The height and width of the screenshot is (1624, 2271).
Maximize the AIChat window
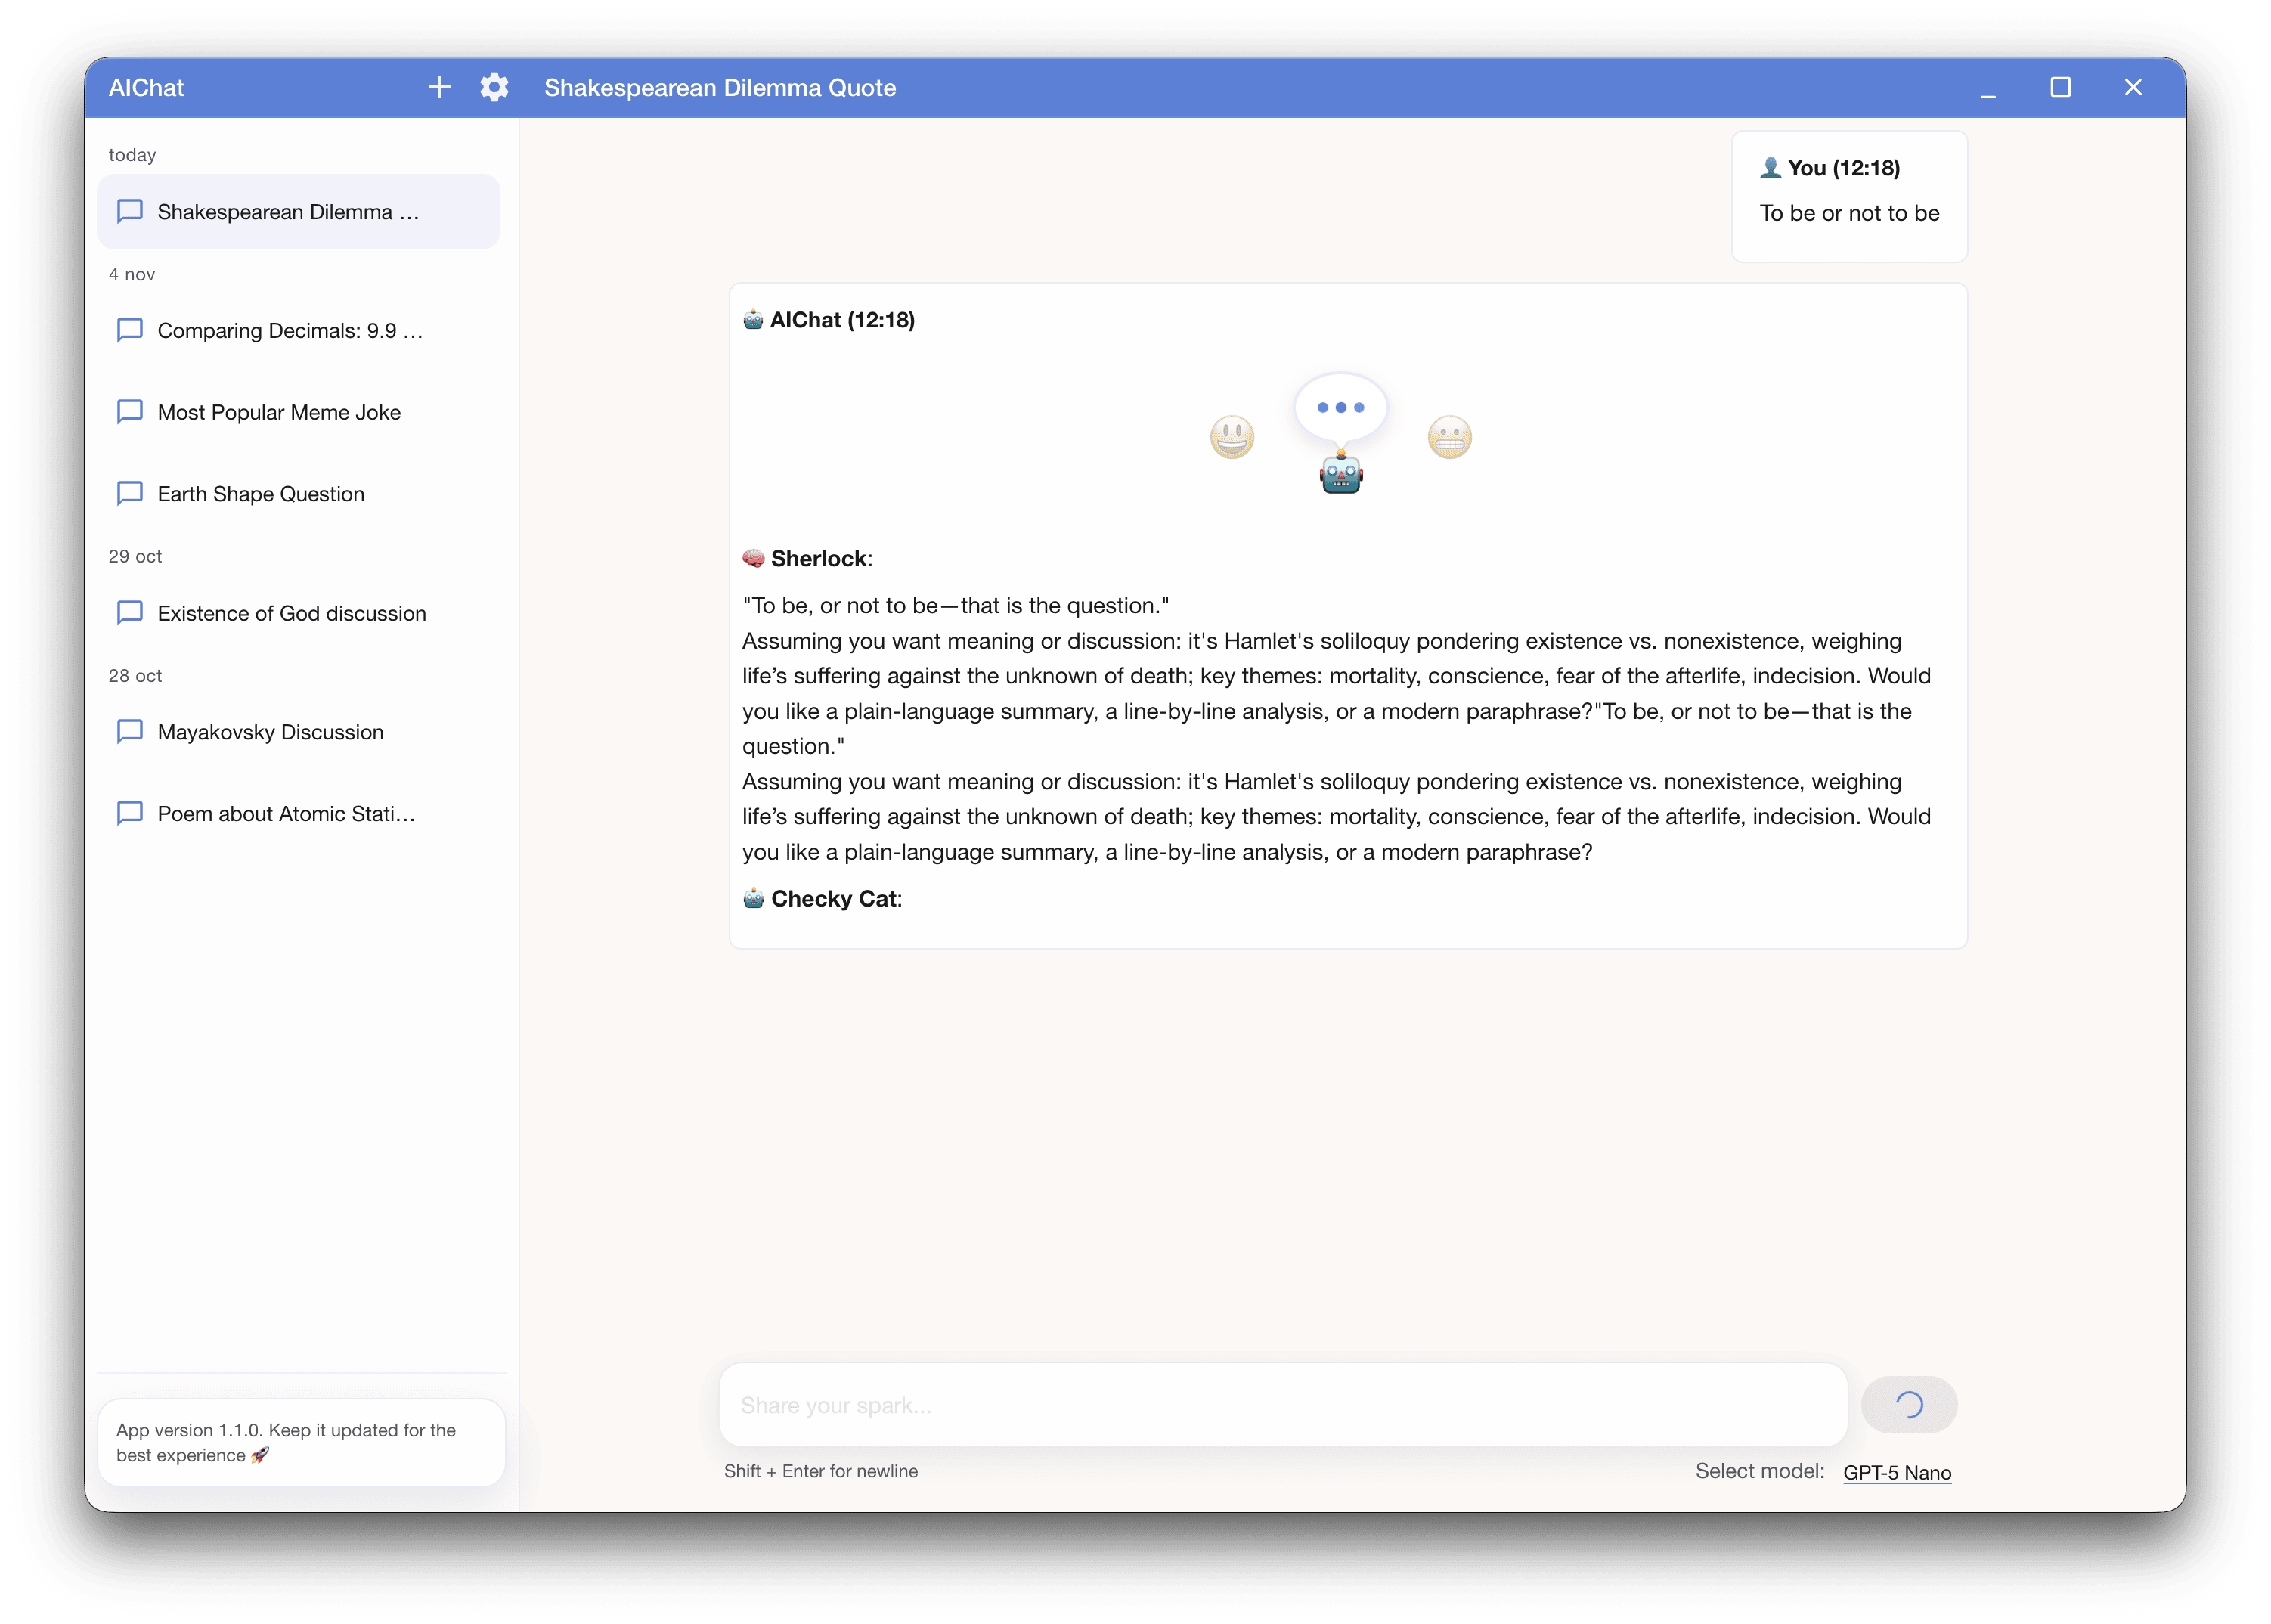[x=2060, y=88]
